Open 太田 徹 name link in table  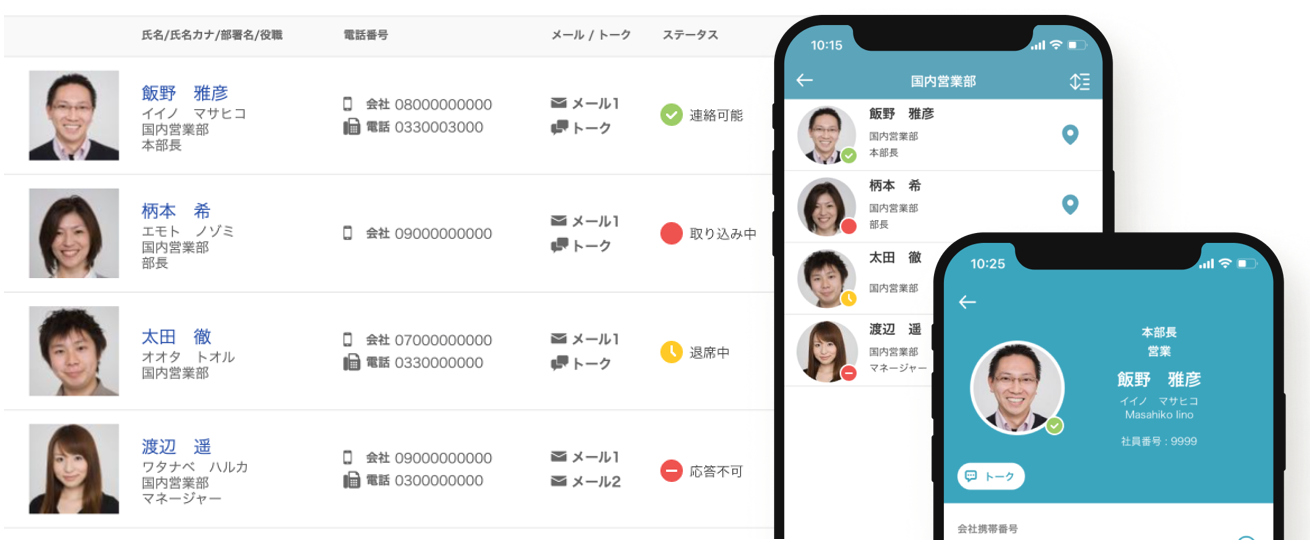tap(176, 337)
